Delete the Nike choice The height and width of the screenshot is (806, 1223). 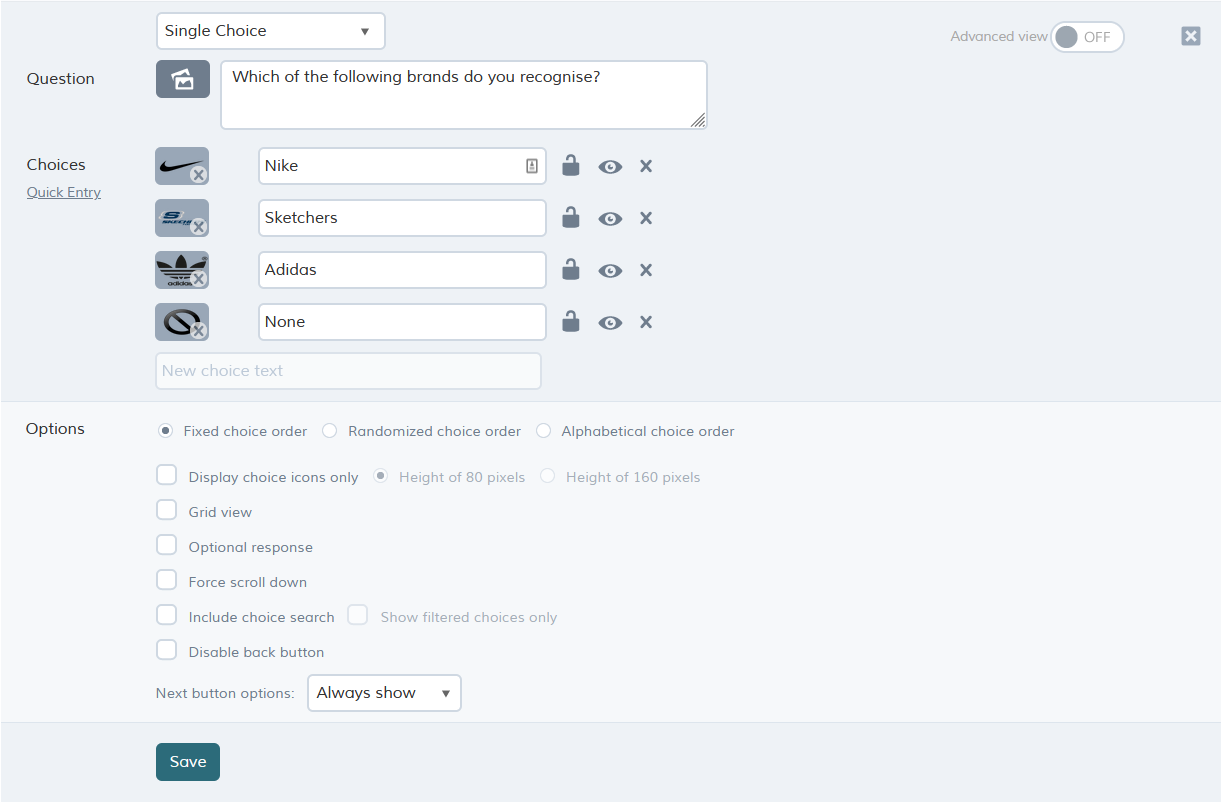[646, 166]
